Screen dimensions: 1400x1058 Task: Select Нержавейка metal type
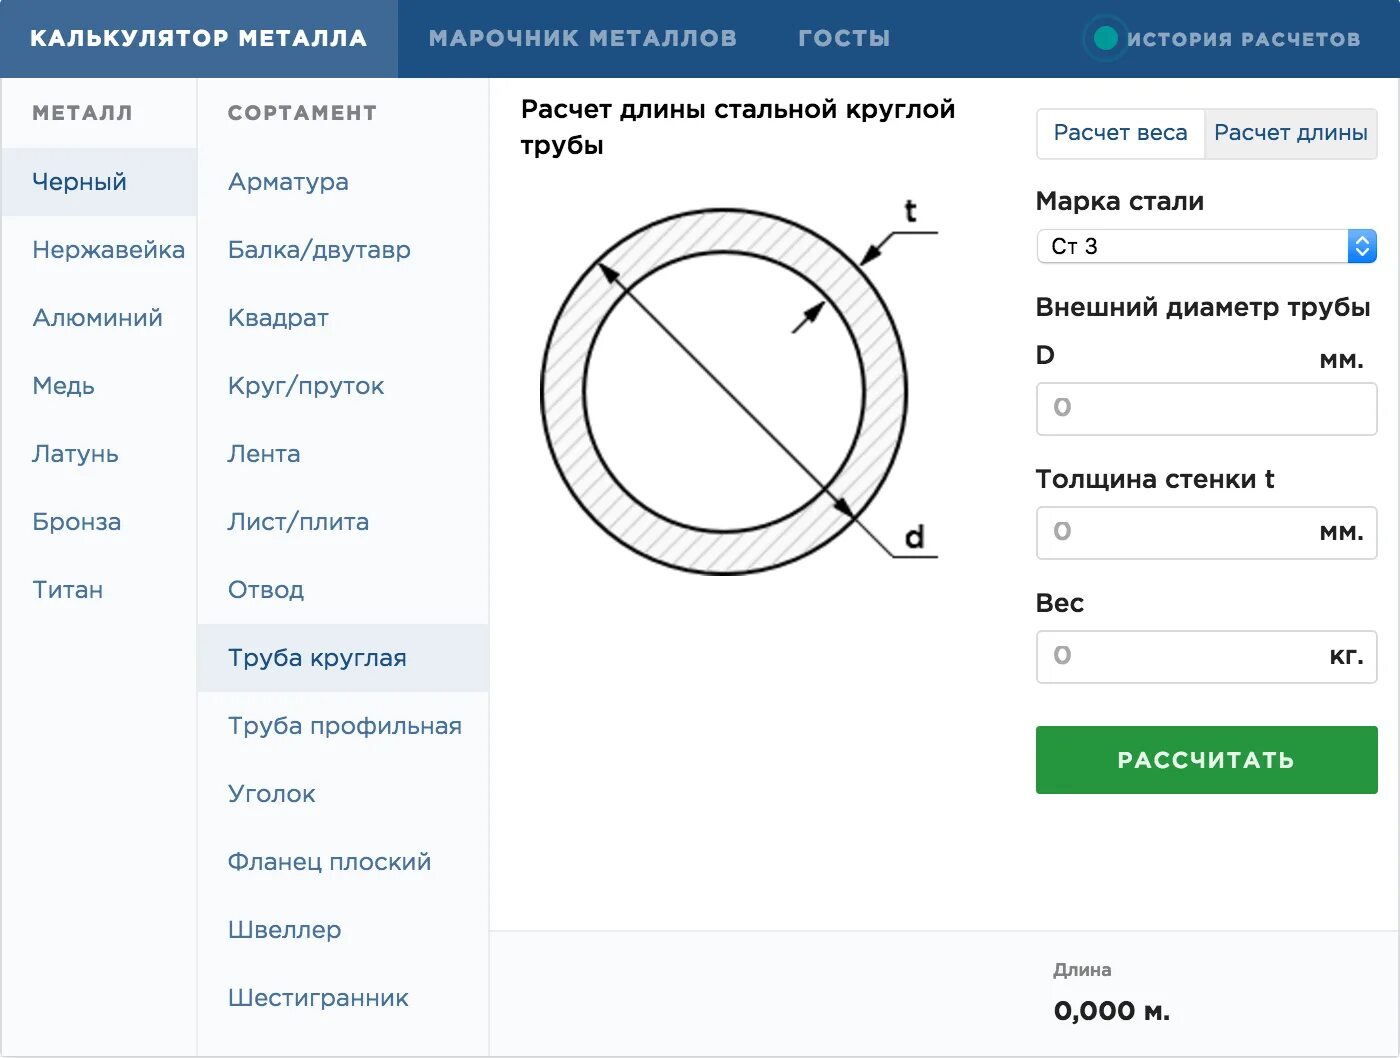[108, 250]
